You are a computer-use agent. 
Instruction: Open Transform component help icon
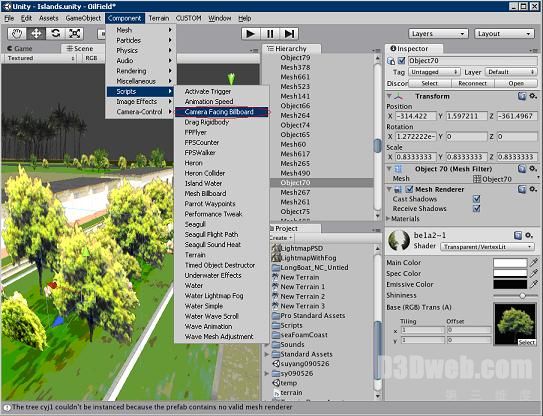[x=522, y=96]
